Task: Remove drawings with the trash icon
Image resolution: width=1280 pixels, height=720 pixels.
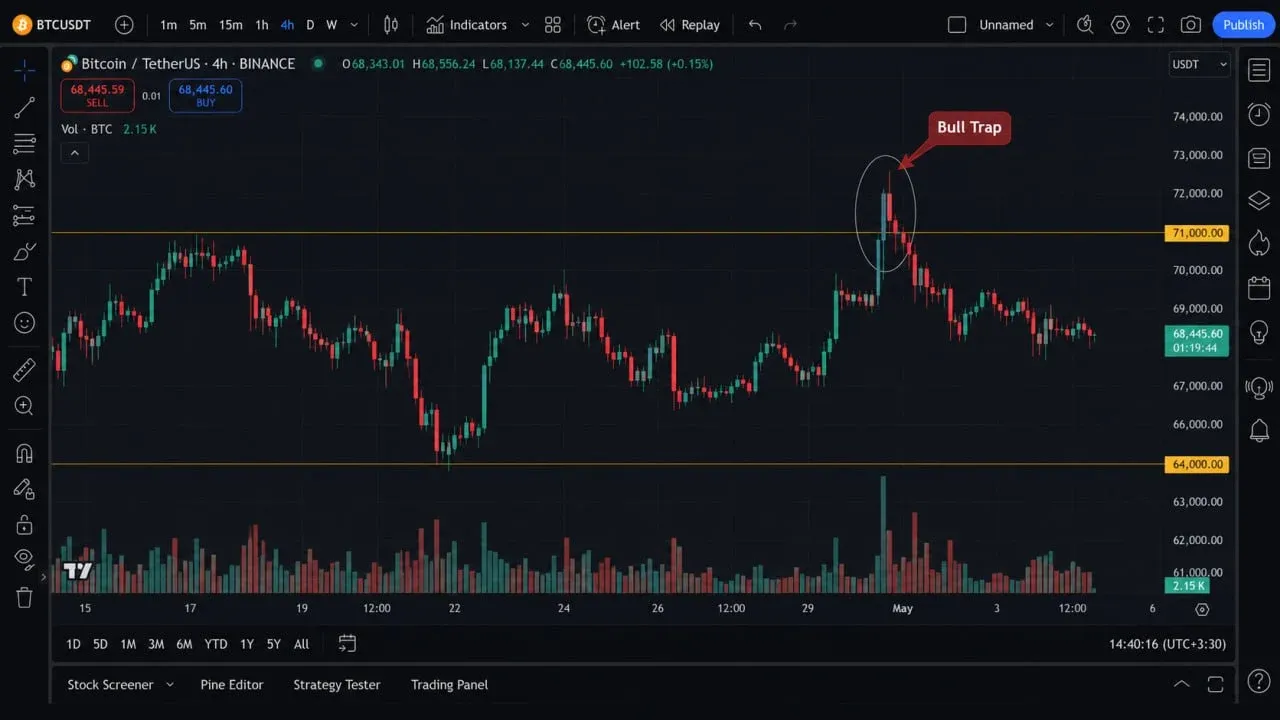Action: 24,598
